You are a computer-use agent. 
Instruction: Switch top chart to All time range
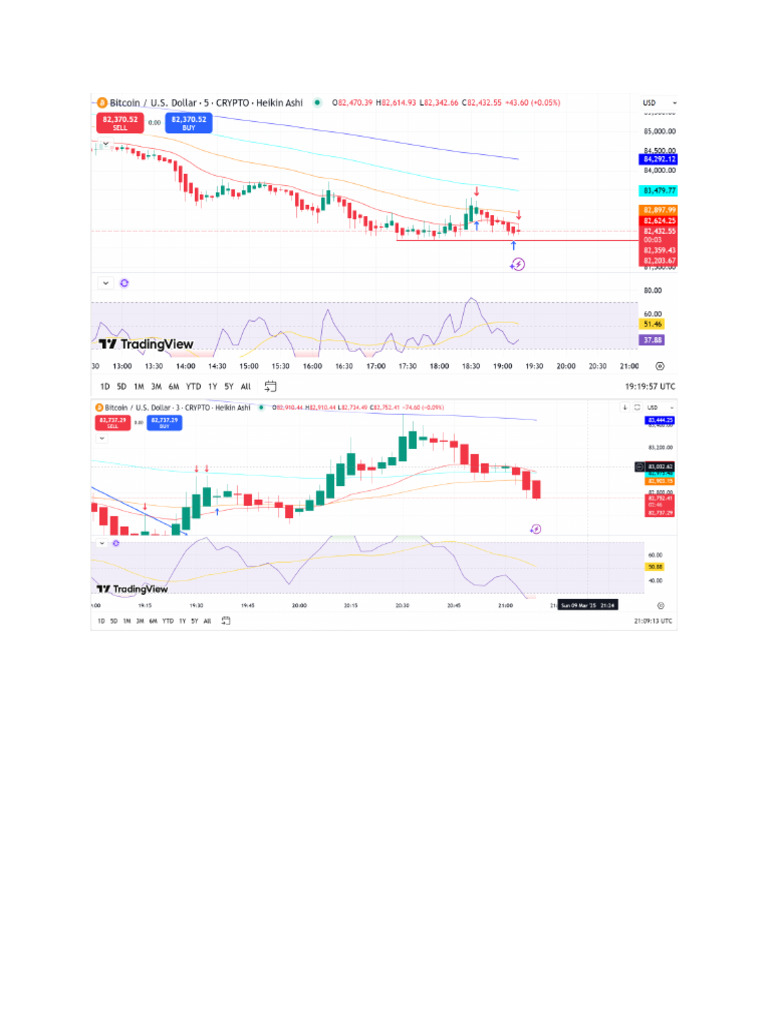(246, 385)
